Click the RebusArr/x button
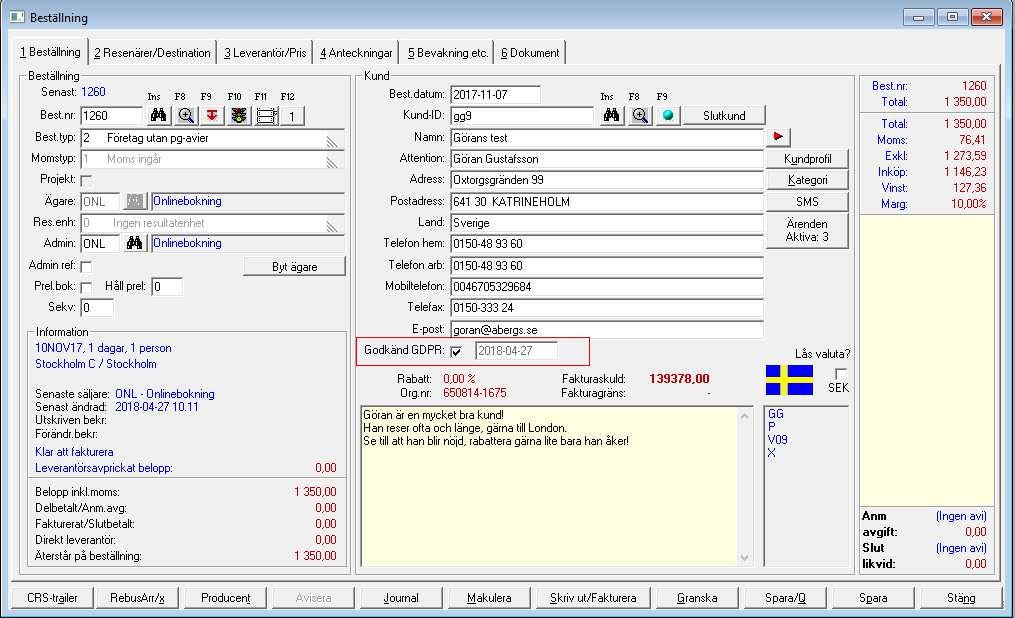1015x618 pixels. click(x=137, y=598)
